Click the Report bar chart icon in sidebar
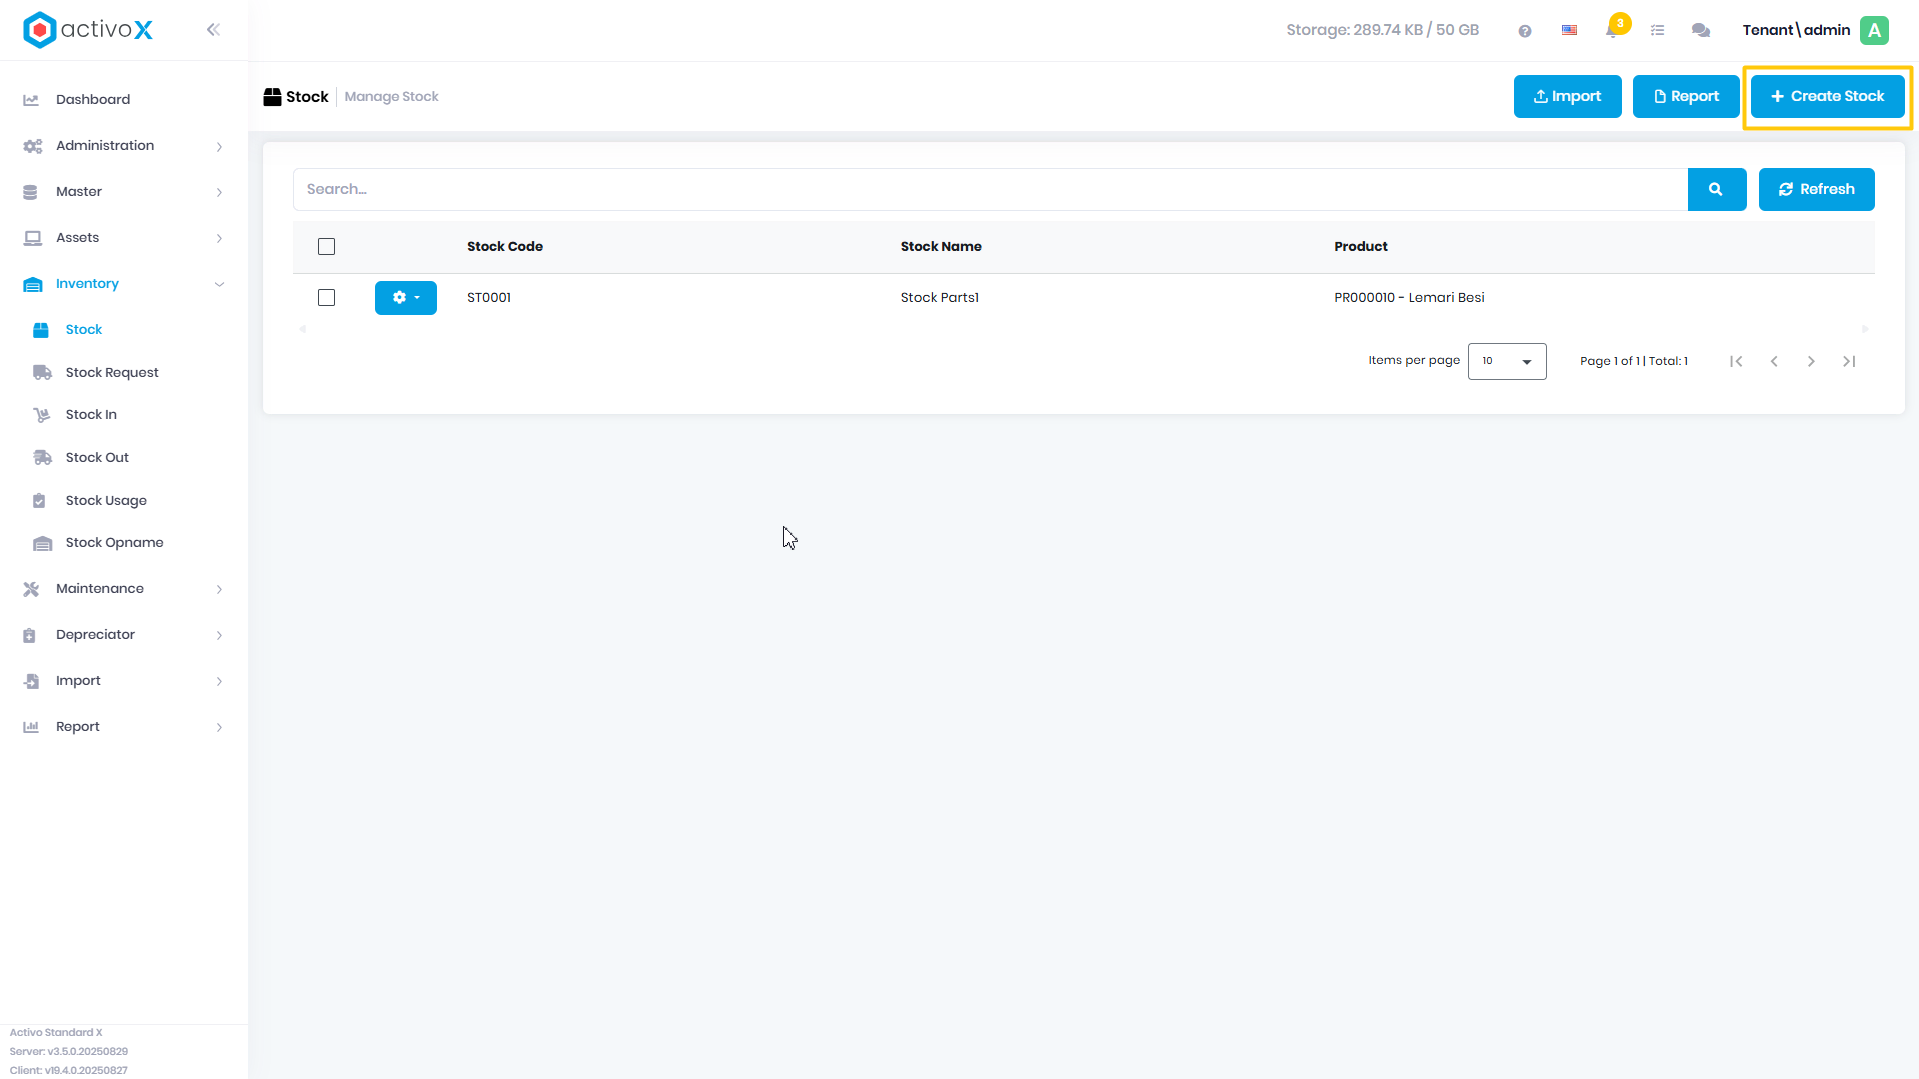1919x1079 pixels. click(x=31, y=727)
